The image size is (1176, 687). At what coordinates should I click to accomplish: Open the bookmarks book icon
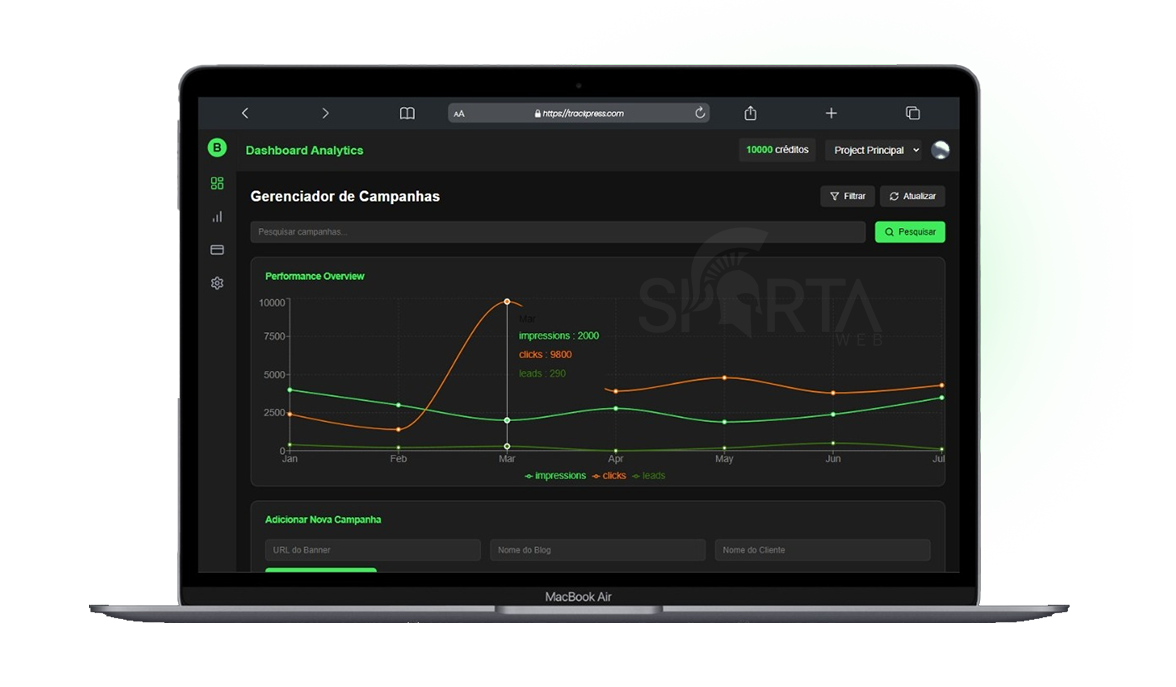[x=407, y=113]
